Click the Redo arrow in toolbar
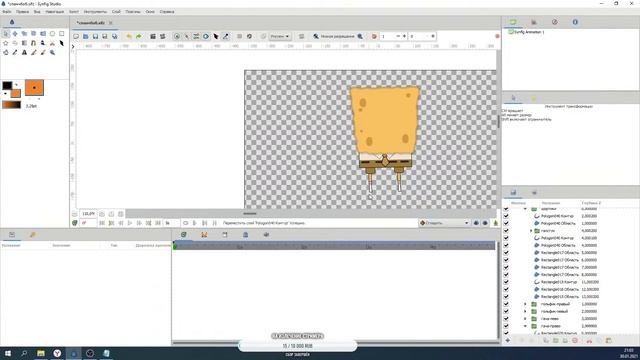Viewport: 640px width, 360px height. point(139,36)
